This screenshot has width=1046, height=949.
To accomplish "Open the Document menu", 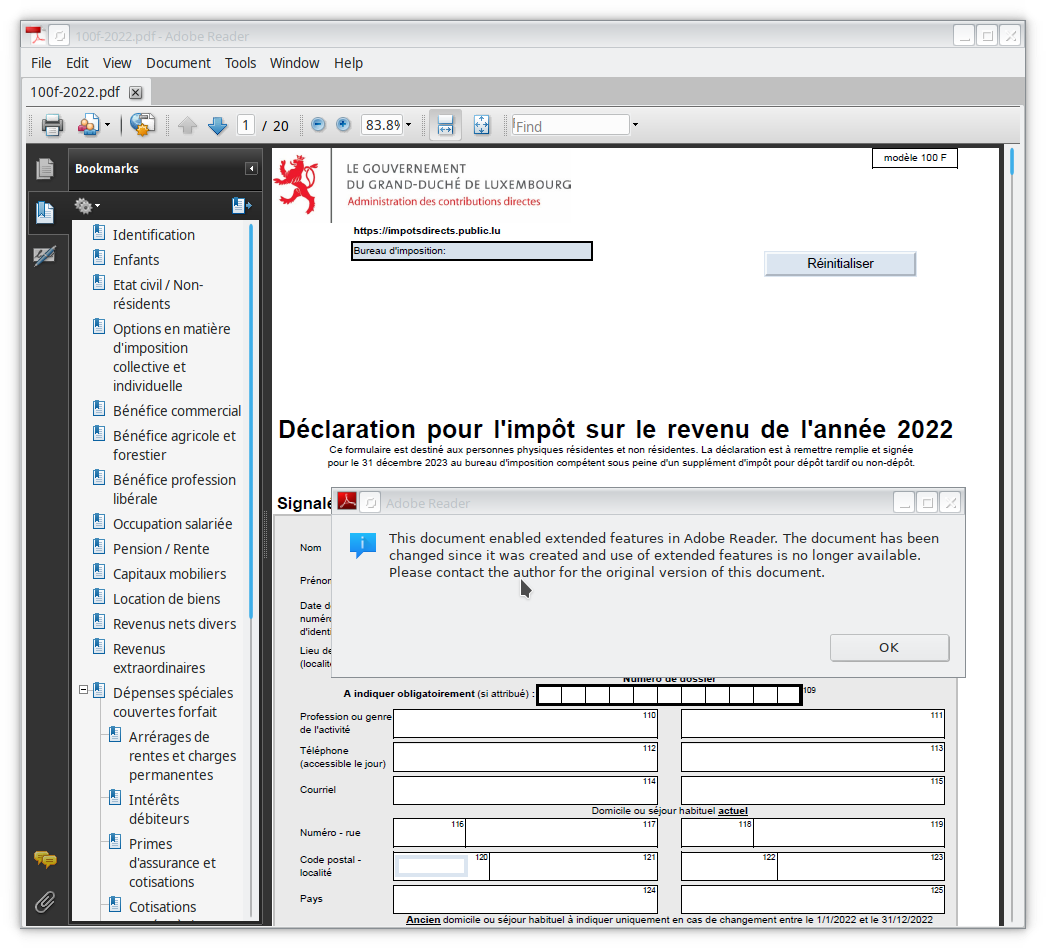I will [178, 63].
